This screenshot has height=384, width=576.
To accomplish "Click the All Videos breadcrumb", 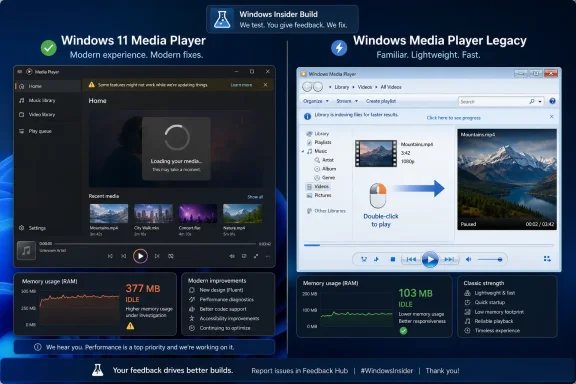I will (x=391, y=87).
